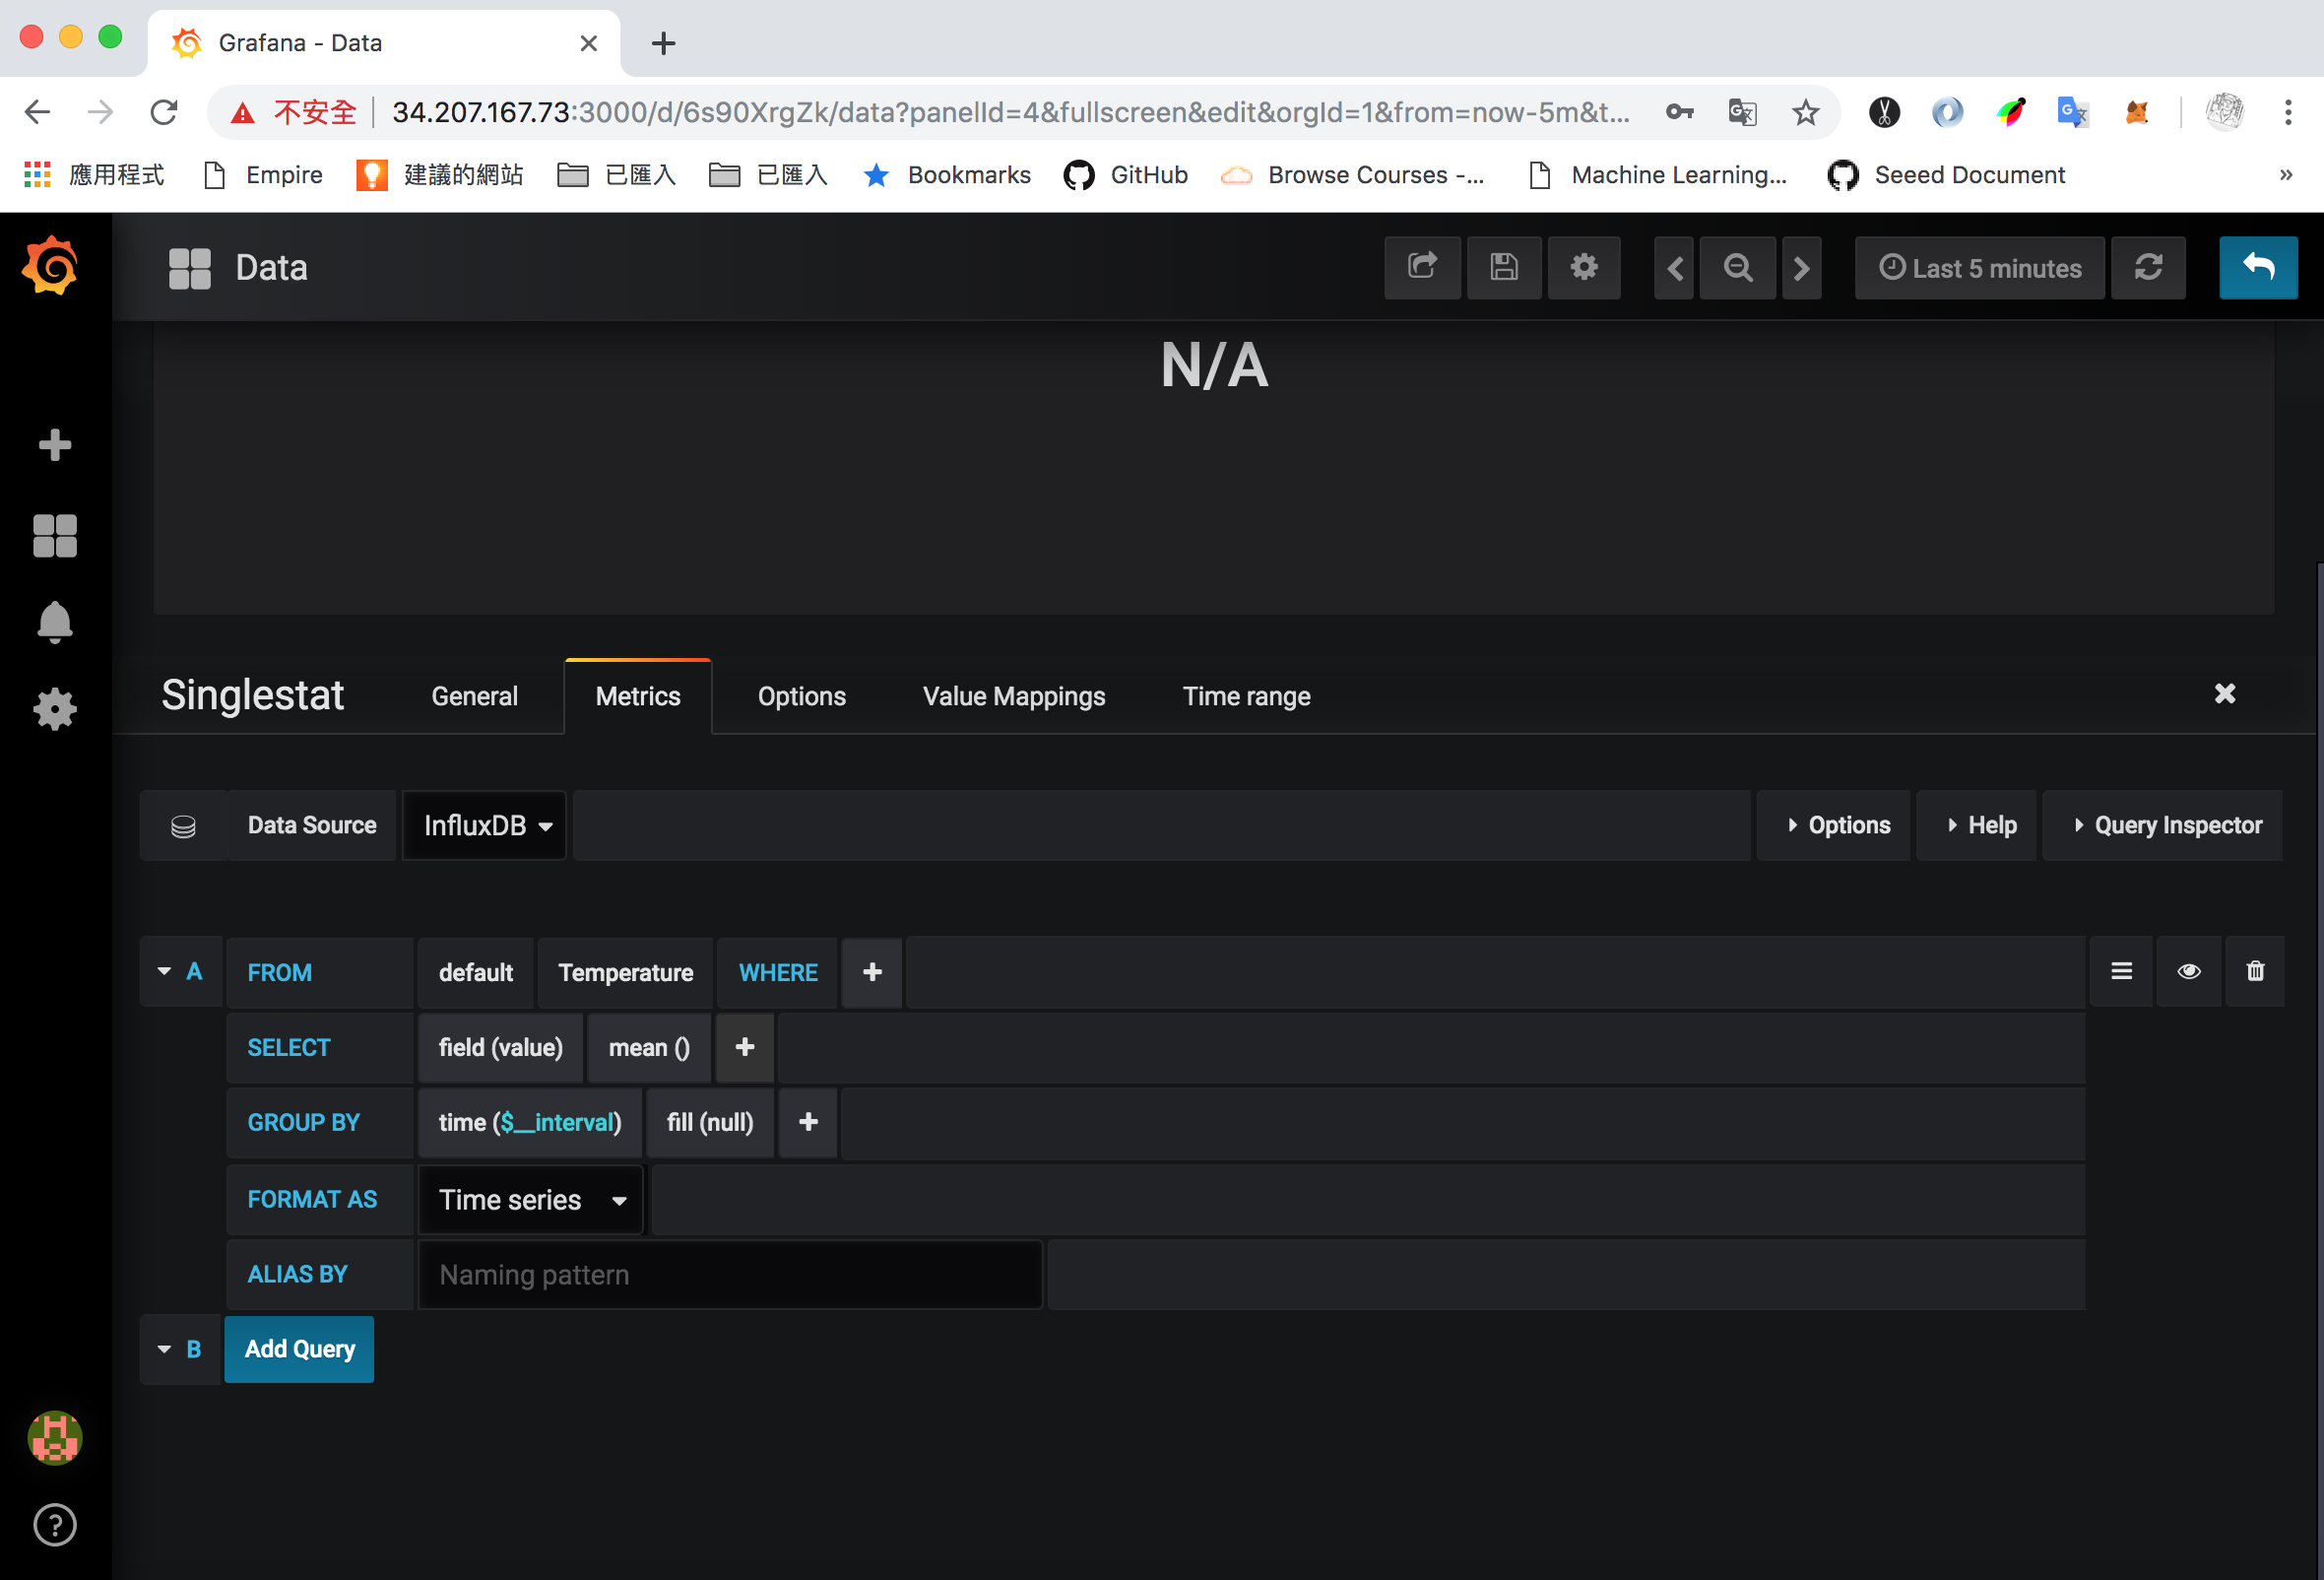Click the WHERE keyword label
Screen dimensions: 2324x1580
pyautogui.click(x=778, y=972)
